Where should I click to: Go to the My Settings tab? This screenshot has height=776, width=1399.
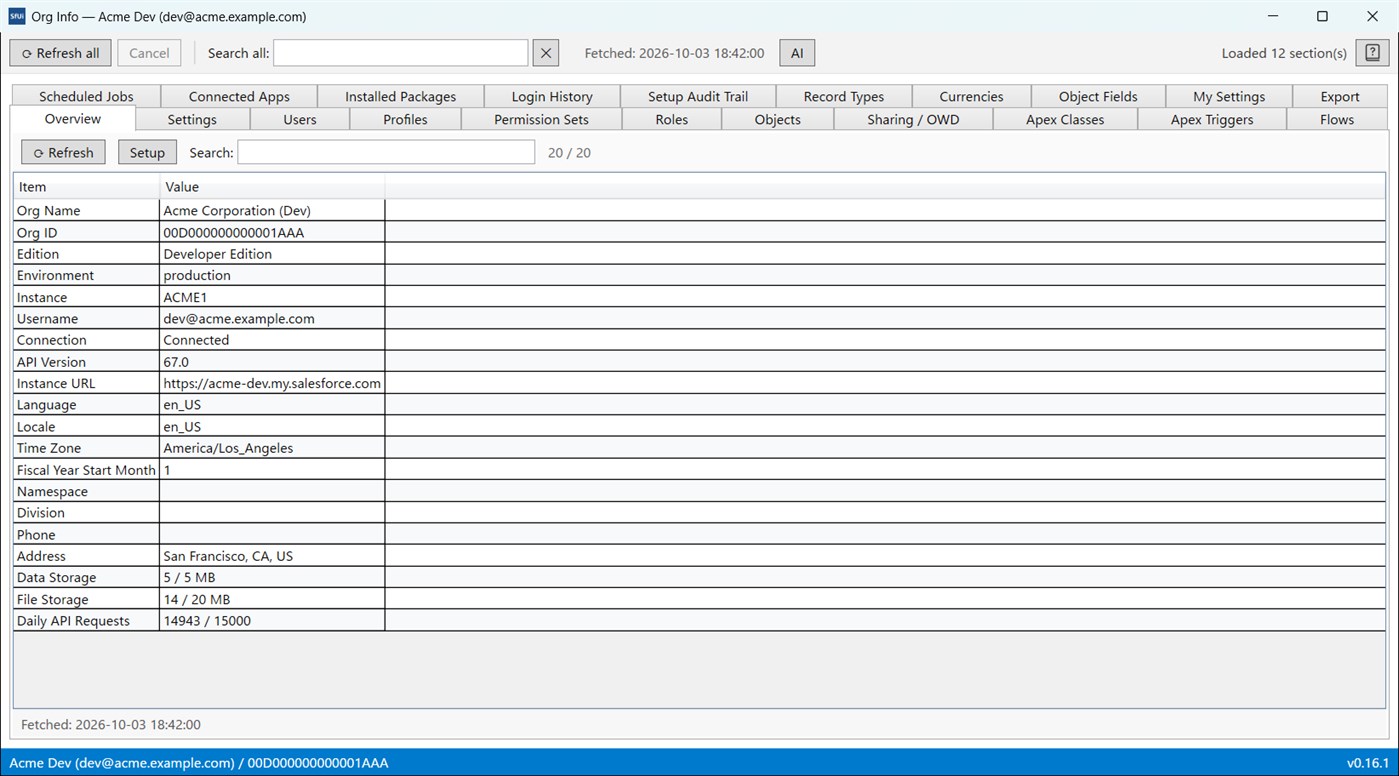click(1229, 96)
